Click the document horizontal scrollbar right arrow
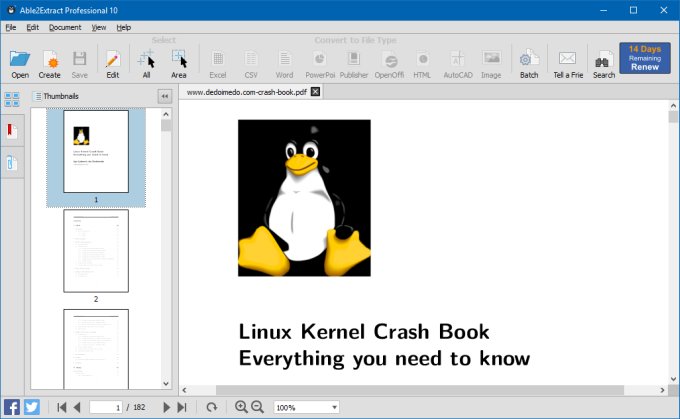Viewport: 680px width, 419px height. [x=662, y=390]
